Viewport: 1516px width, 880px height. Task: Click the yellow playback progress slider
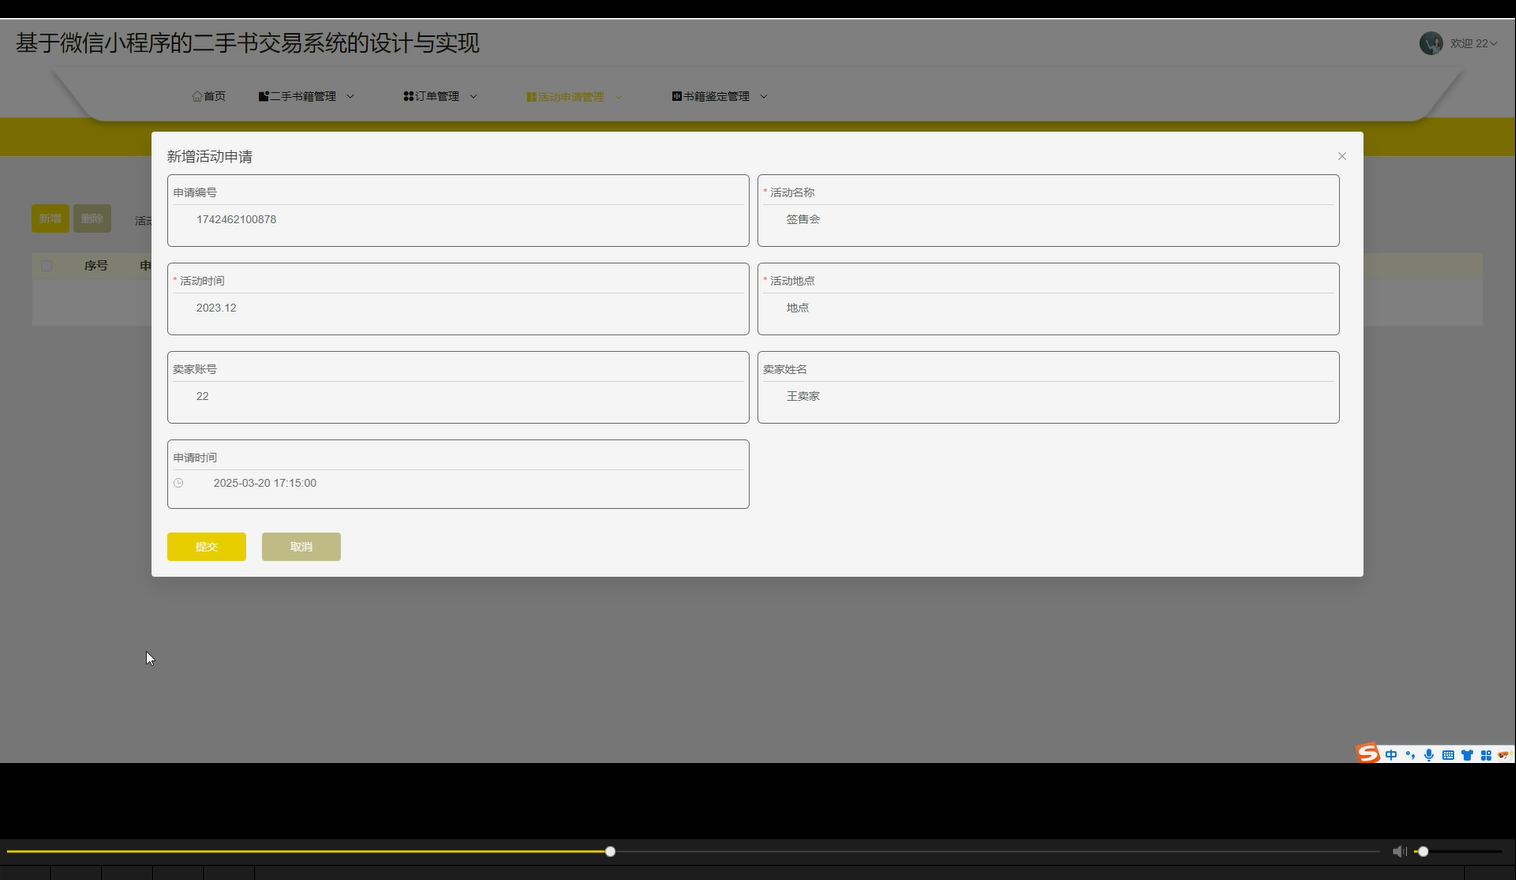(x=609, y=851)
